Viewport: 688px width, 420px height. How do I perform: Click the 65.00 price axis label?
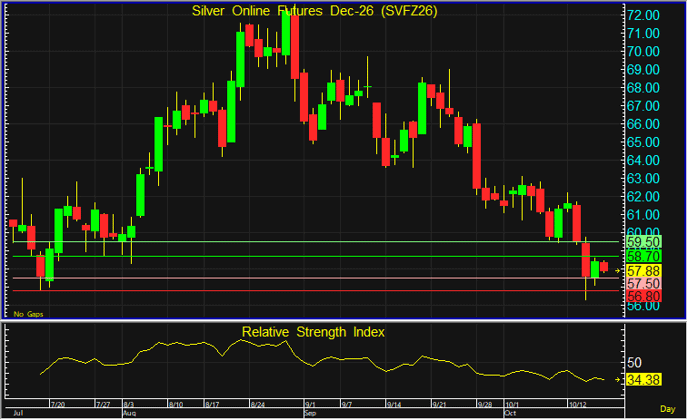(643, 142)
